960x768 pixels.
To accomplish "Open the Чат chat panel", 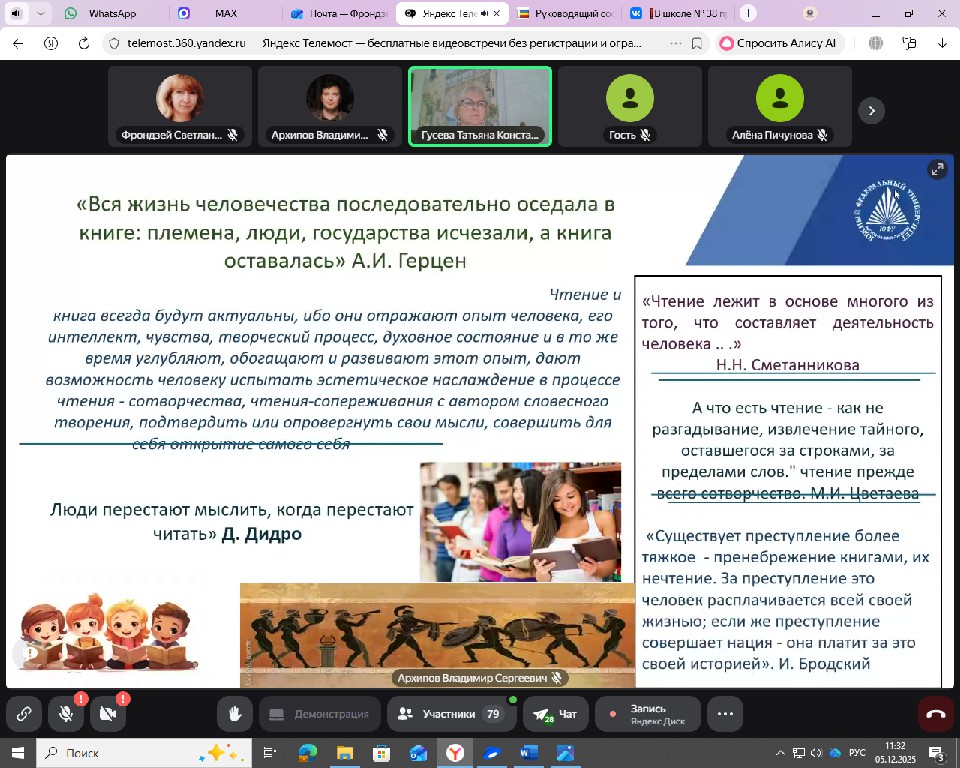I will (x=555, y=714).
